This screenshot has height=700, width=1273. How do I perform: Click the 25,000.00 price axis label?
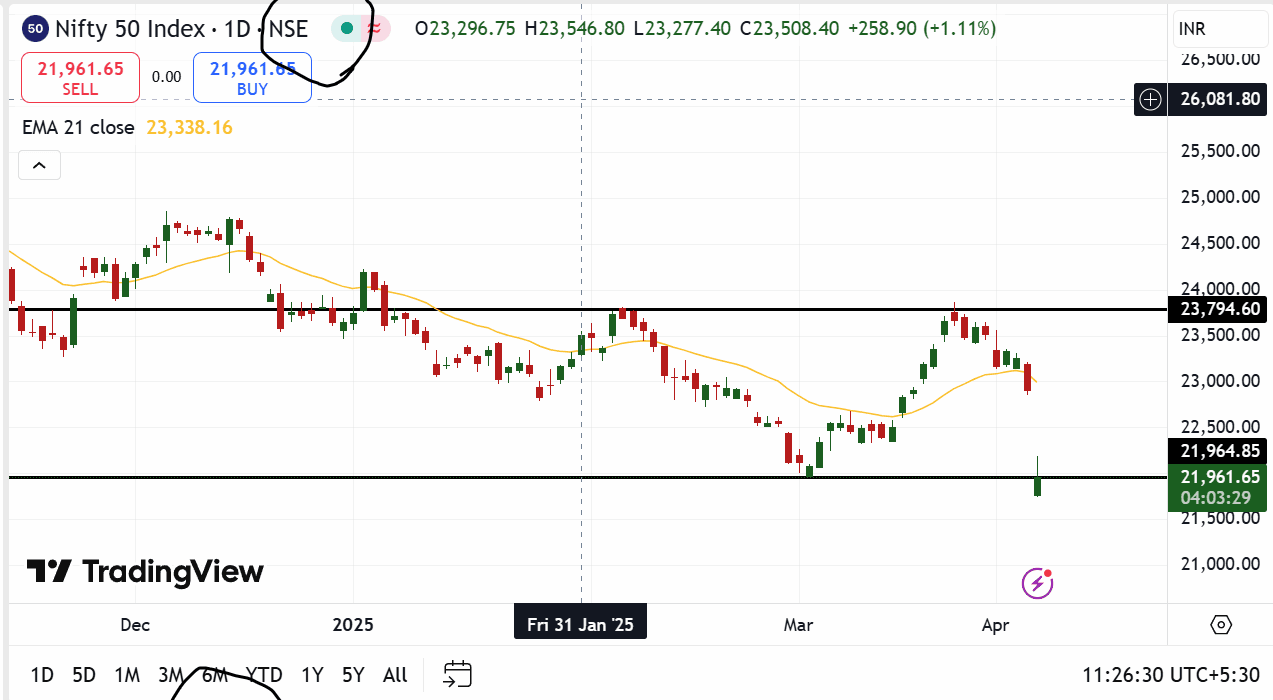point(1219,197)
